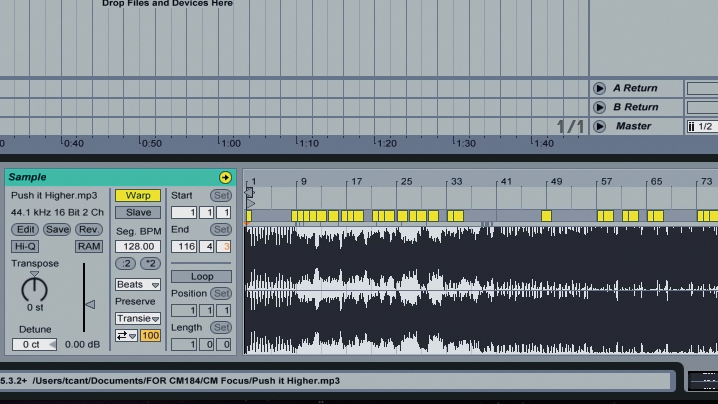The width and height of the screenshot is (718, 404).
Task: Open the transient loop mode dropdown
Action: pyautogui.click(x=126, y=336)
